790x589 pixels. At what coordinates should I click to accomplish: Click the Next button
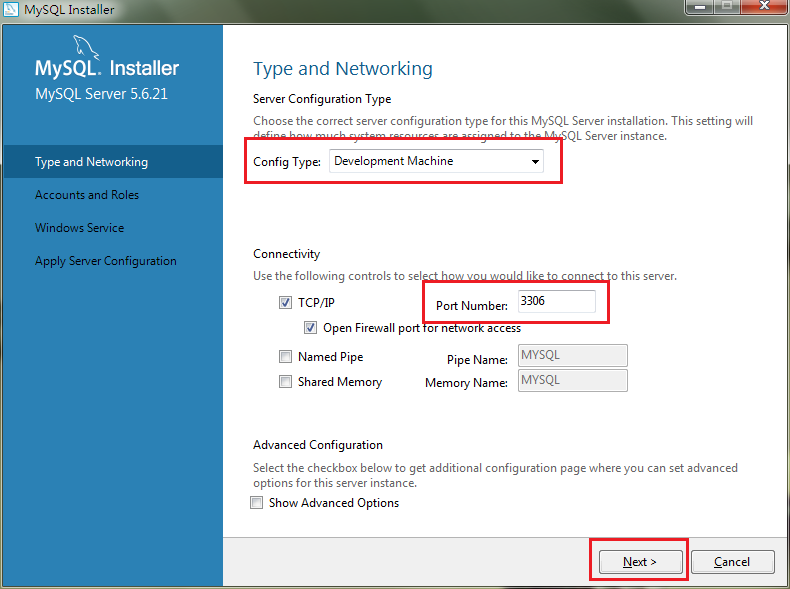[640, 561]
